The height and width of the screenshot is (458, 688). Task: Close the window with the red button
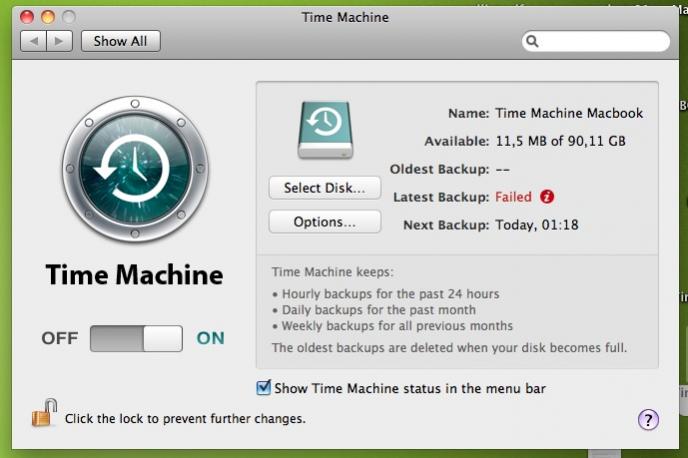click(x=27, y=17)
